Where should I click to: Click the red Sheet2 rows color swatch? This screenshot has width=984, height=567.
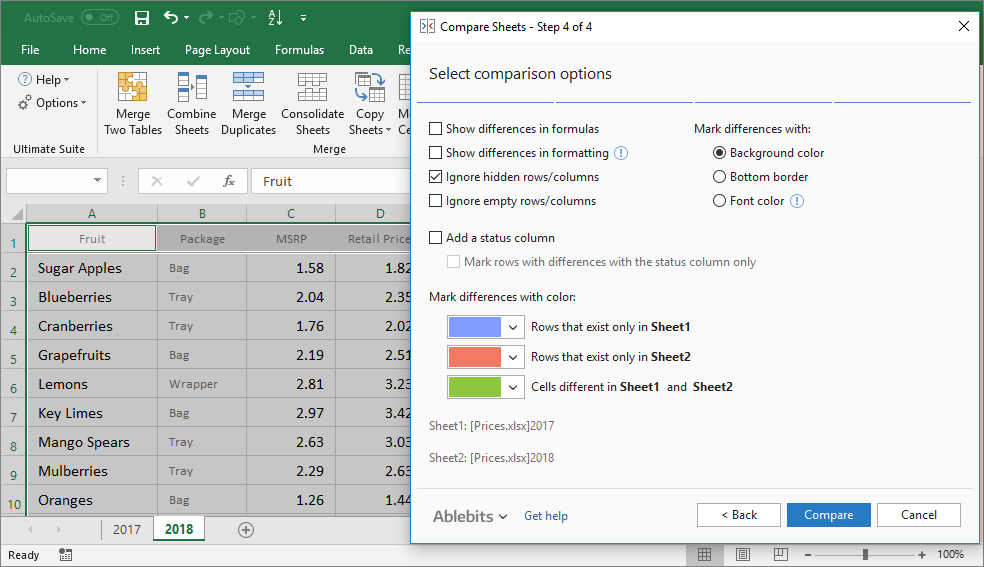pyautogui.click(x=474, y=357)
